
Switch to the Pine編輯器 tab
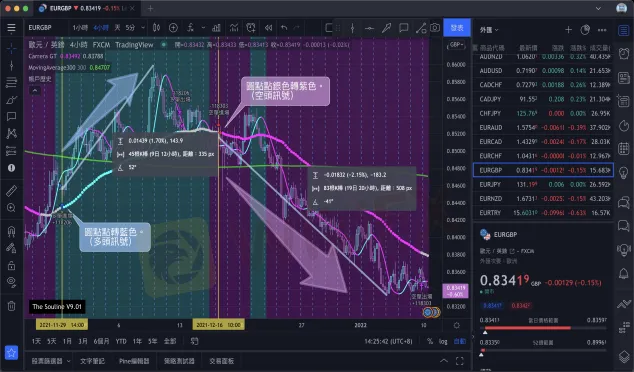tap(134, 361)
